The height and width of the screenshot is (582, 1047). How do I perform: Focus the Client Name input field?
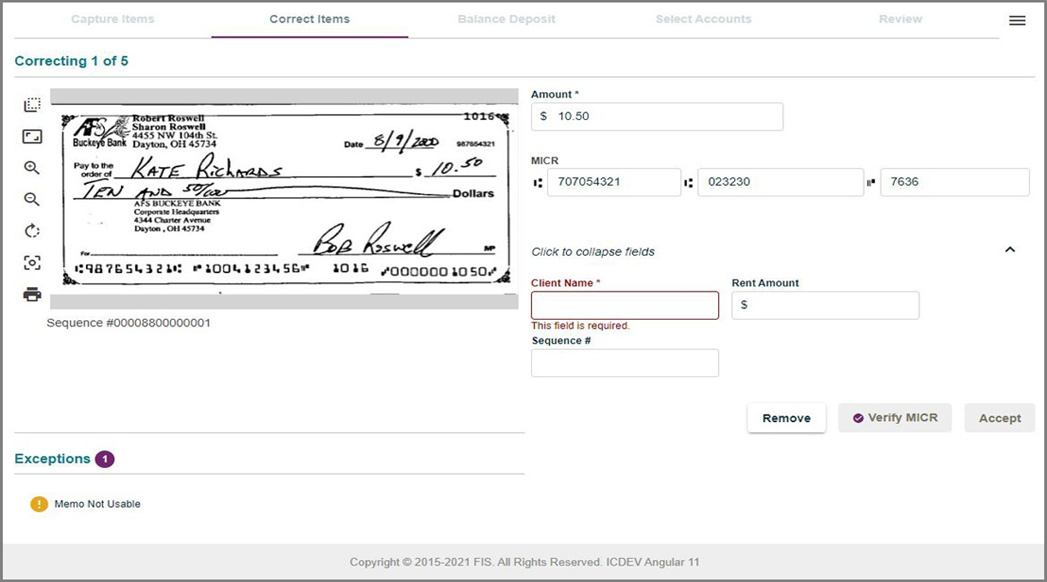click(x=624, y=305)
